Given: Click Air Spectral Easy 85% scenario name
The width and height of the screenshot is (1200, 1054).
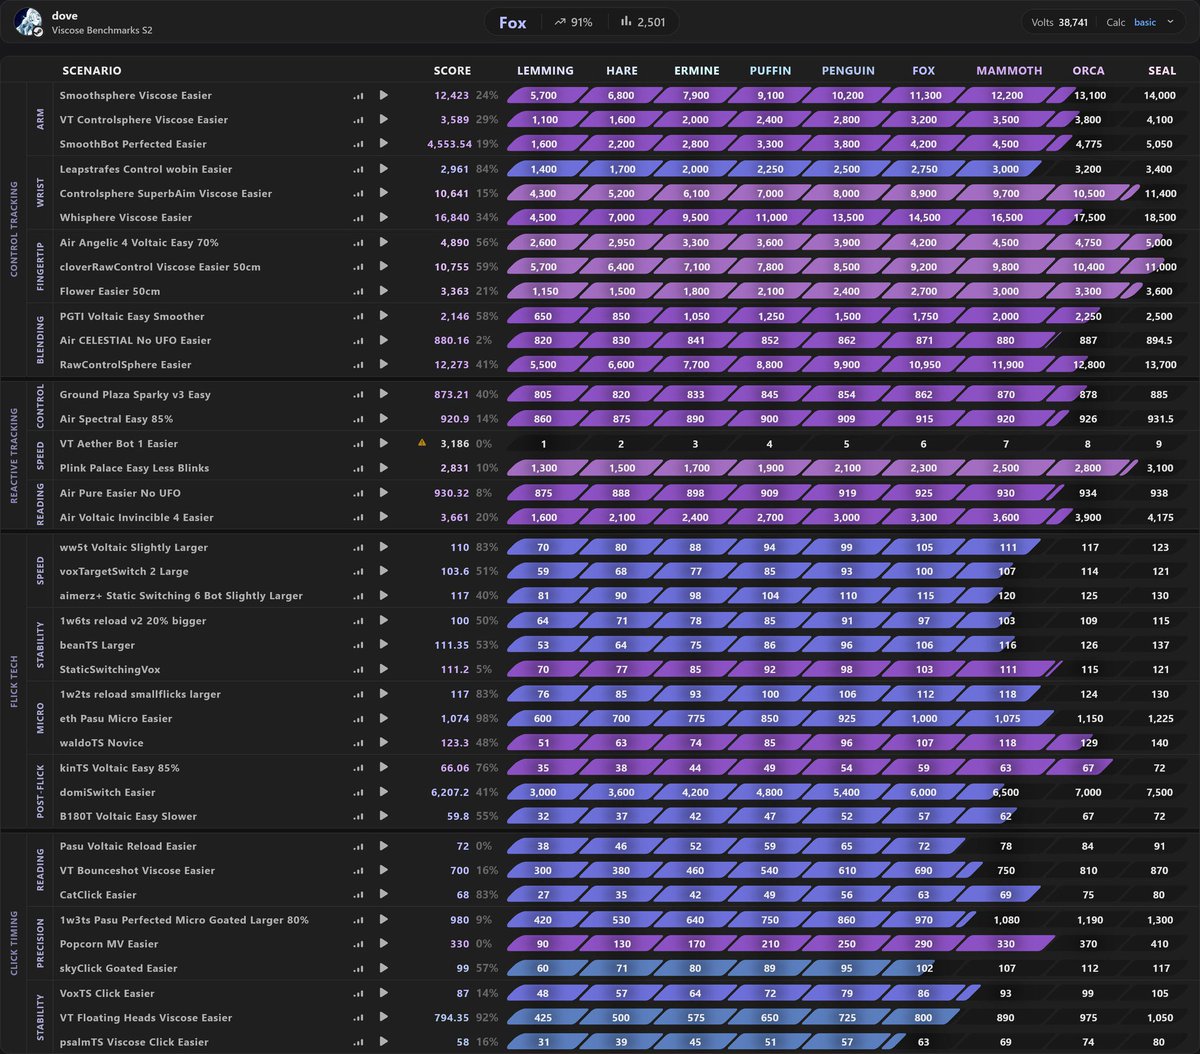Looking at the screenshot, I should point(116,419).
